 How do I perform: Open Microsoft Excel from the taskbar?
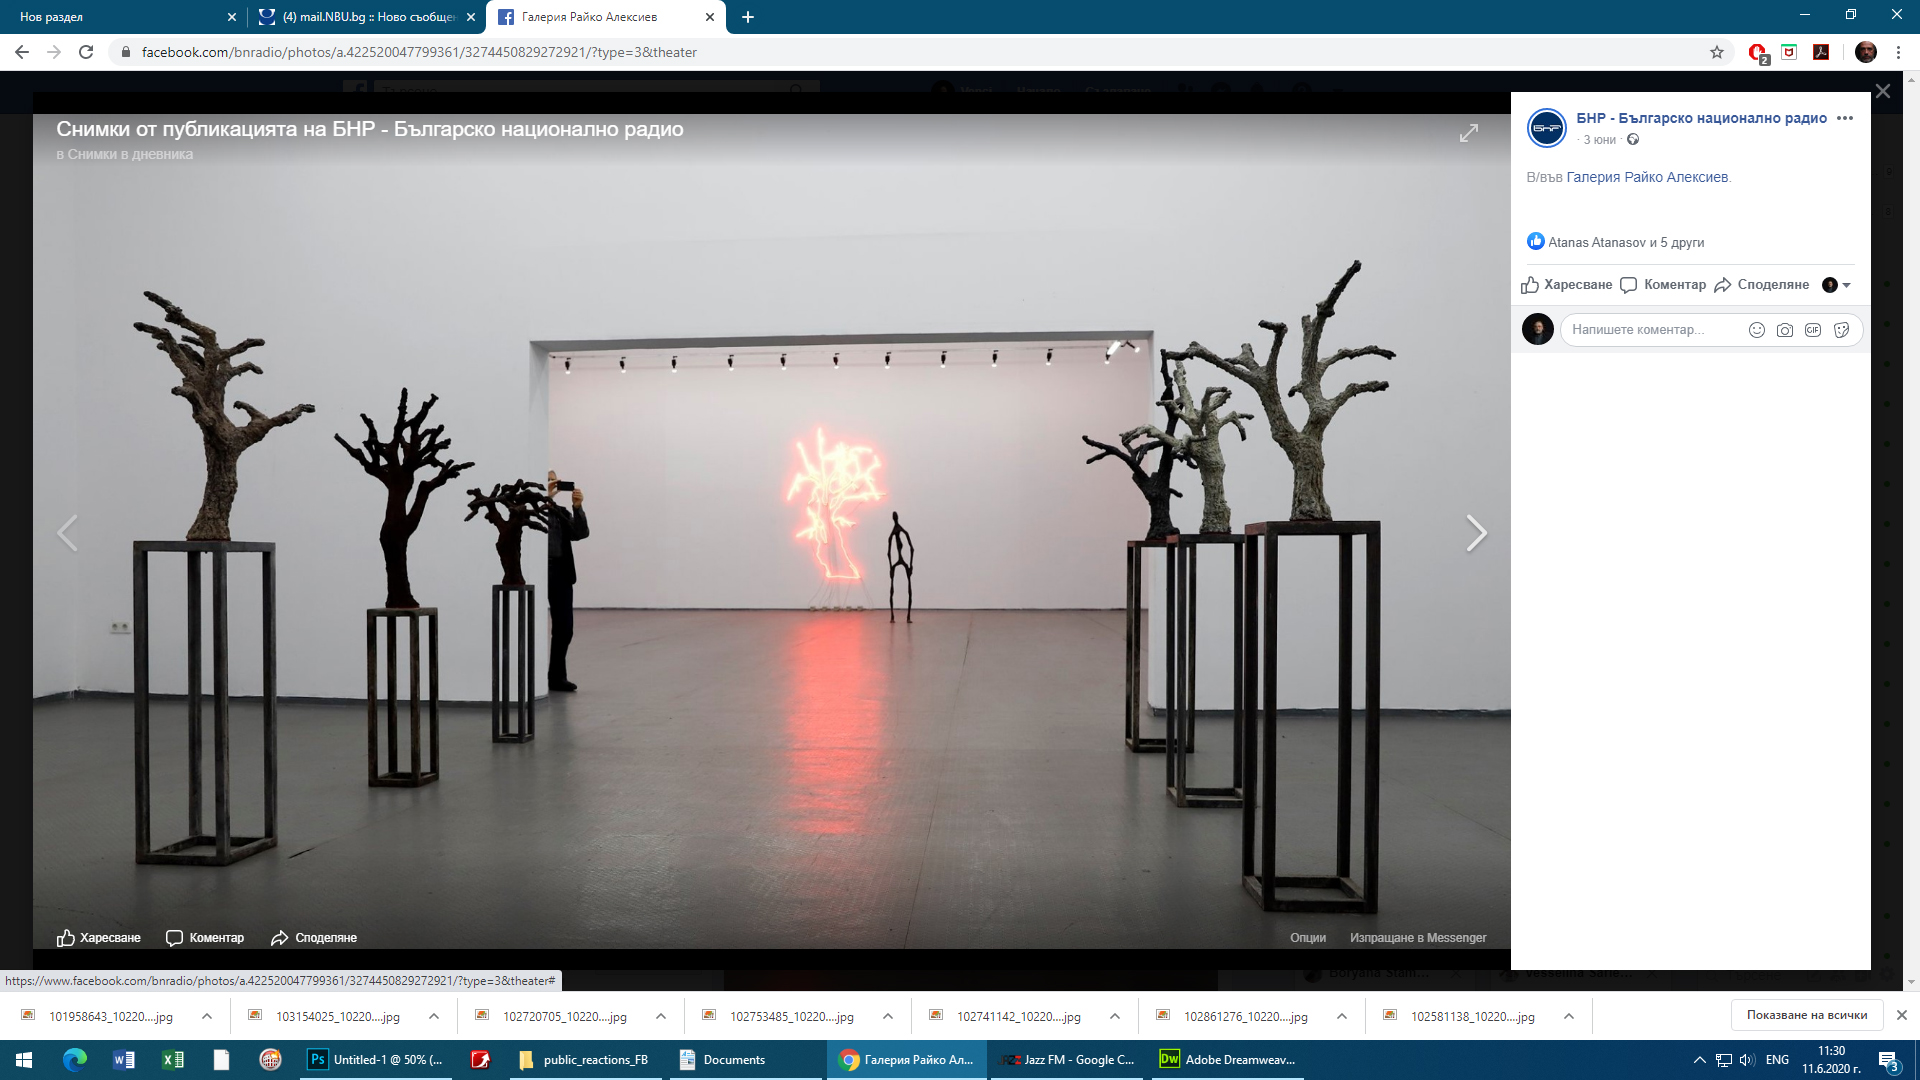pyautogui.click(x=173, y=1060)
